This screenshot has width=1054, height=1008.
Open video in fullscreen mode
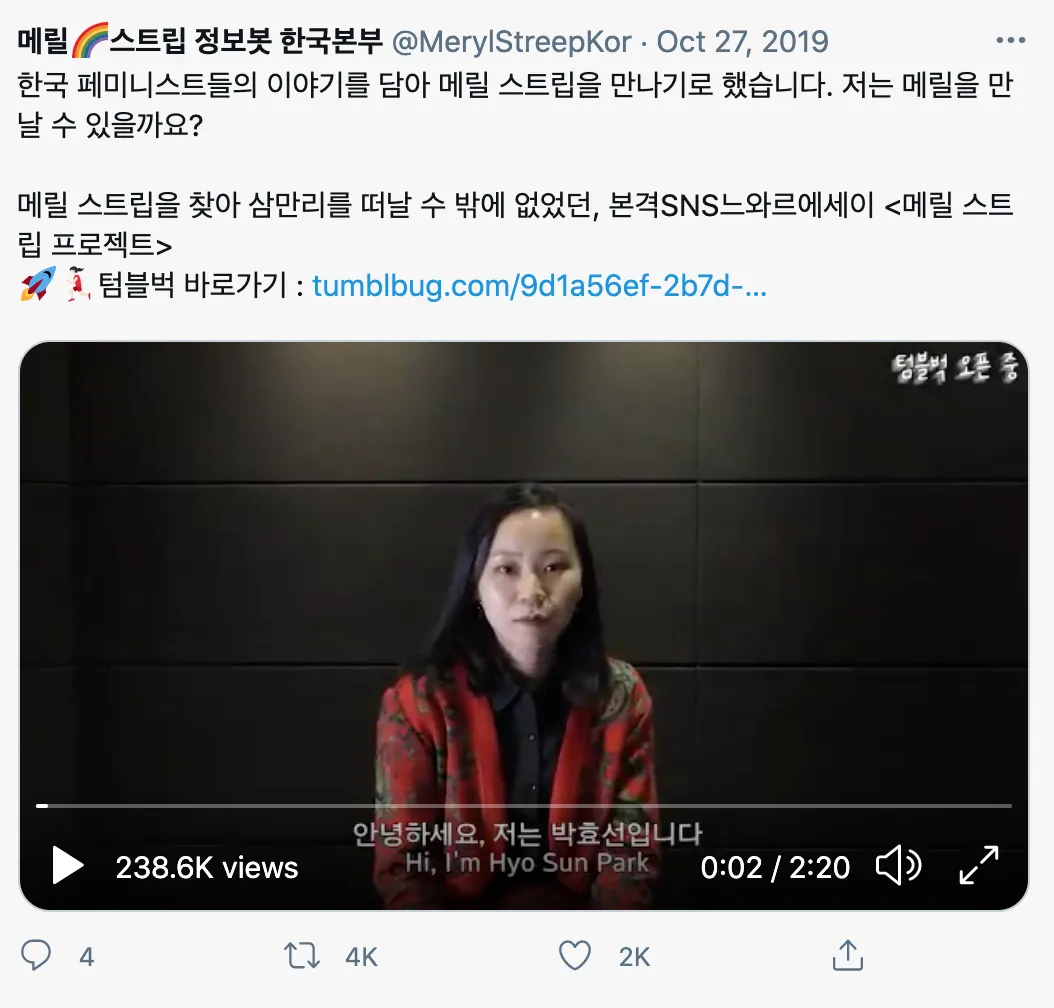tap(979, 866)
